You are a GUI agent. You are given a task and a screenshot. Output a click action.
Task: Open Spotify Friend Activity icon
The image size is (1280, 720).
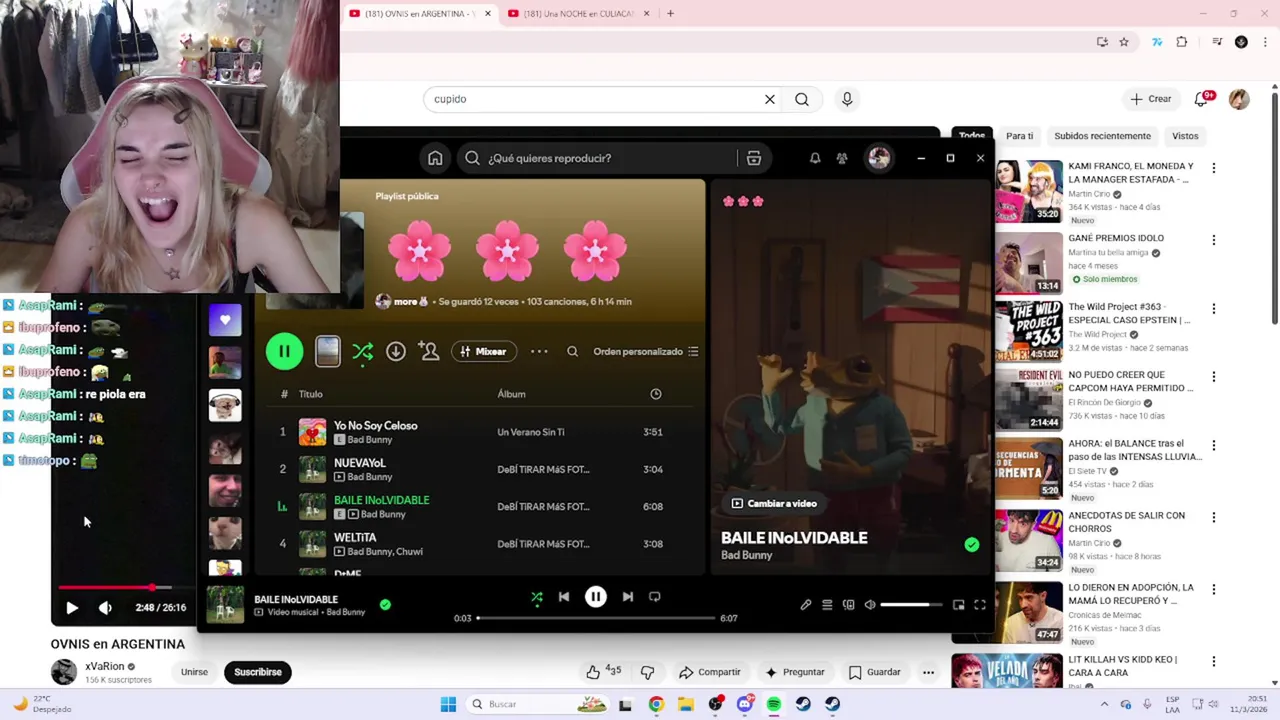[842, 158]
